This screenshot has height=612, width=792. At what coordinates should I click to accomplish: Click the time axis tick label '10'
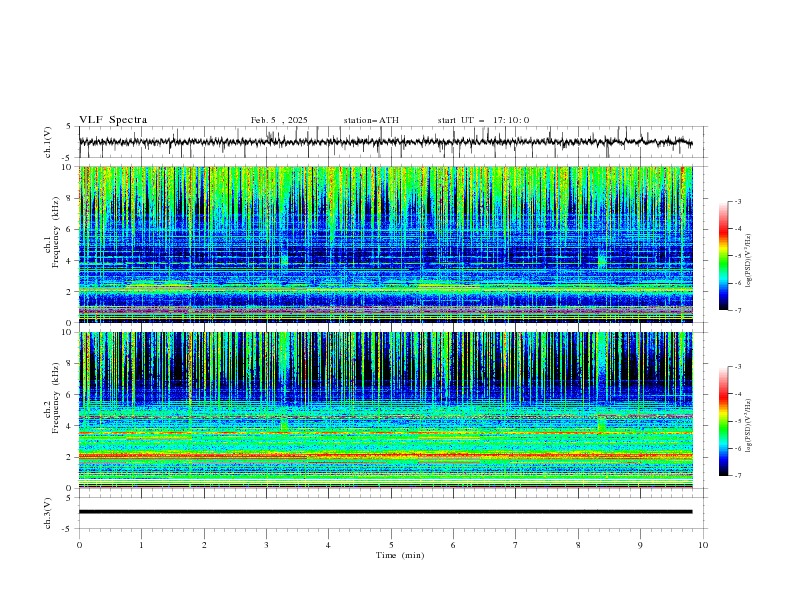point(703,545)
